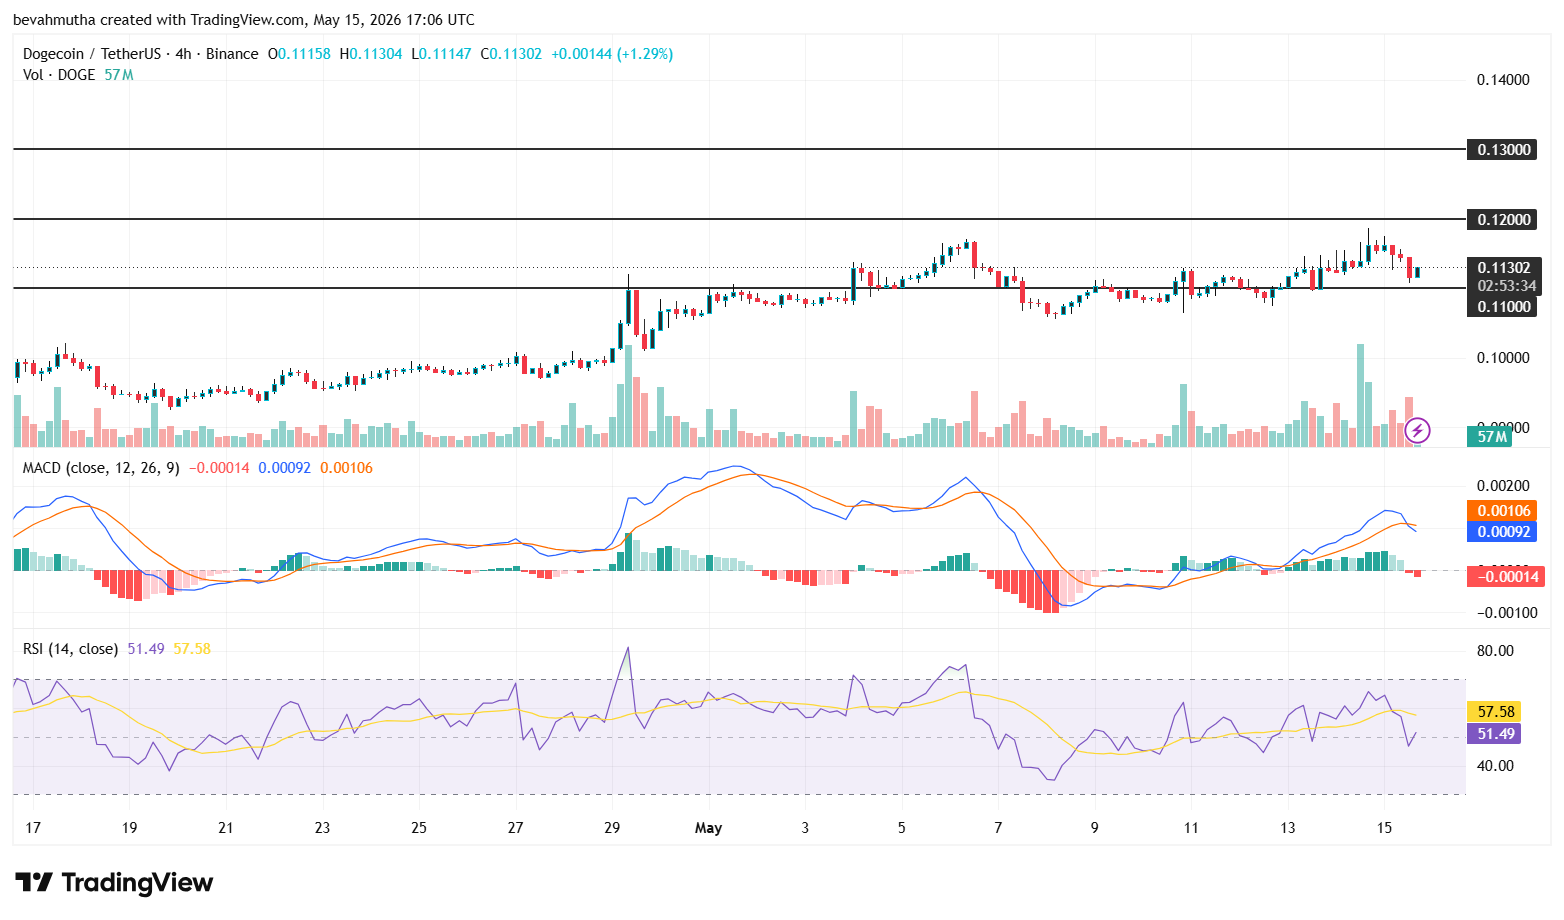Click the 40.00 RSI axis label

click(1496, 766)
